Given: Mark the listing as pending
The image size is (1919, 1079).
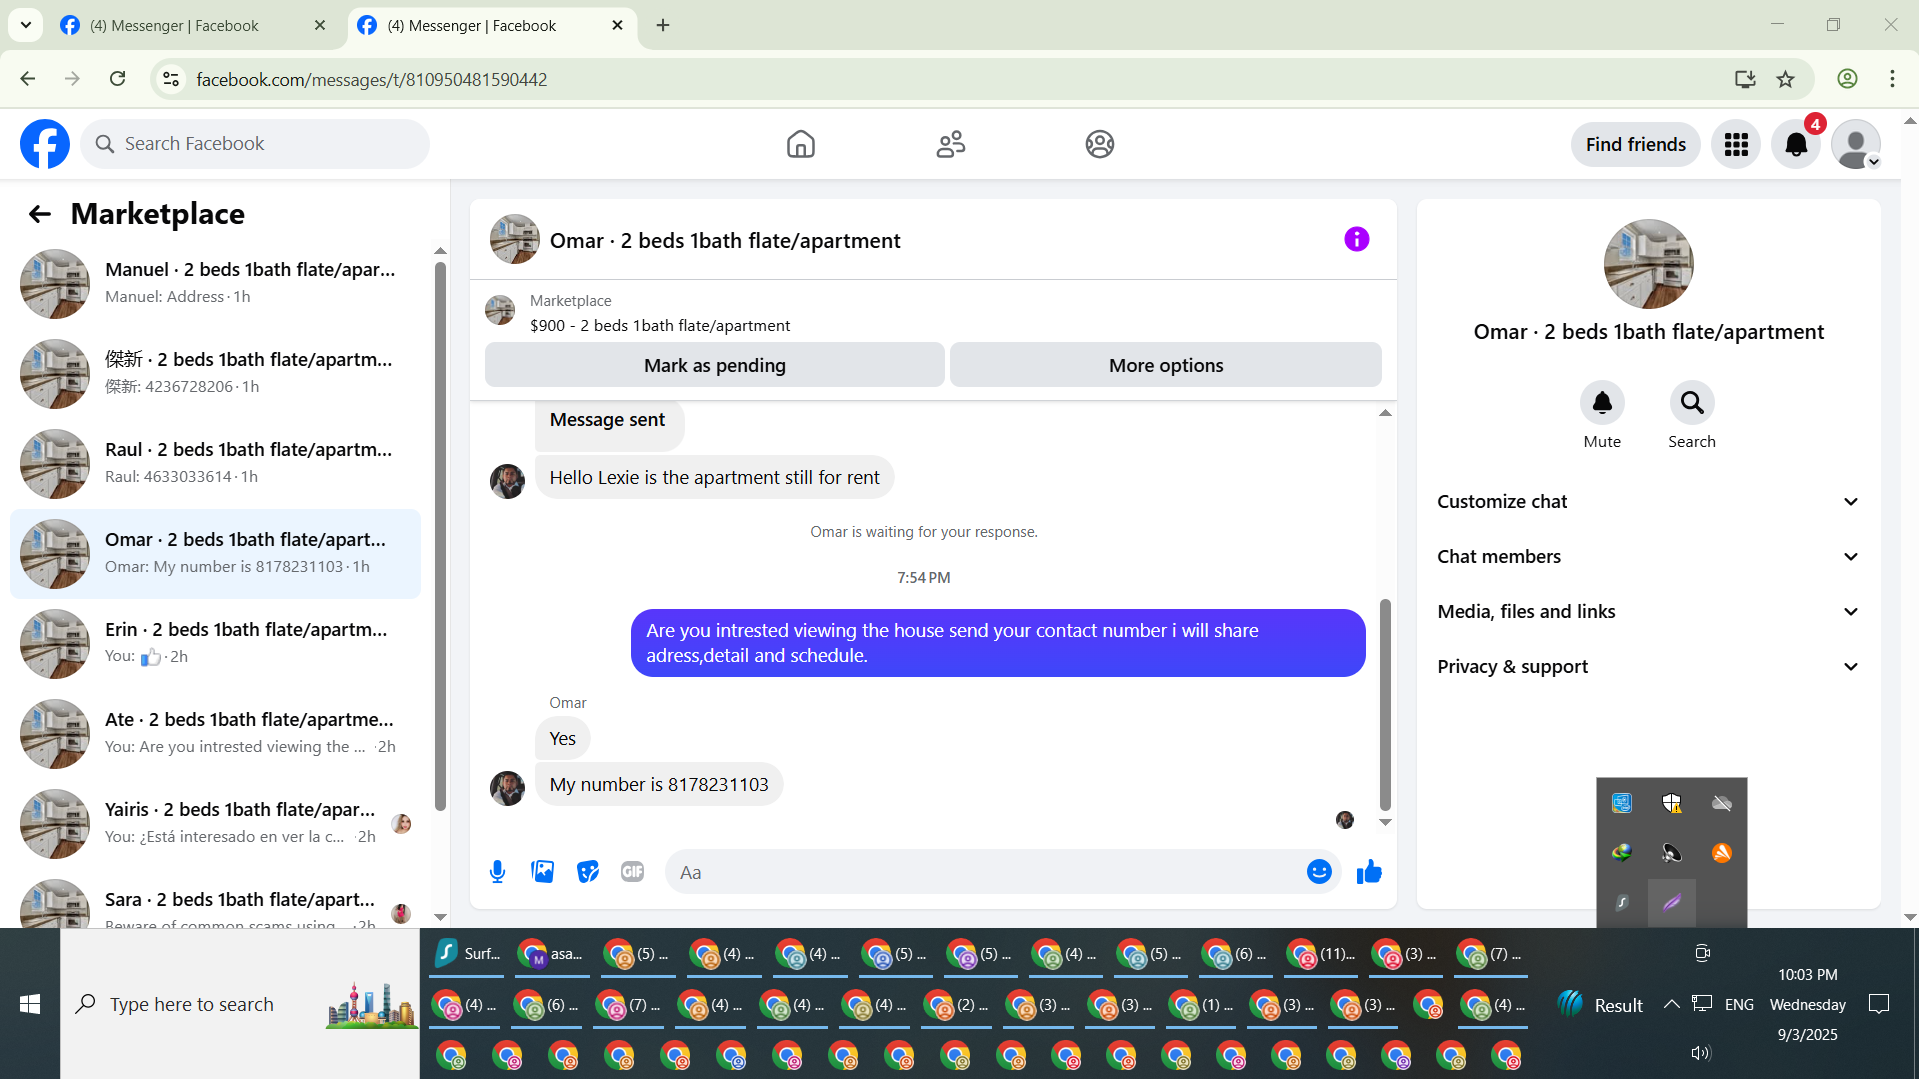Looking at the screenshot, I should 715,365.
